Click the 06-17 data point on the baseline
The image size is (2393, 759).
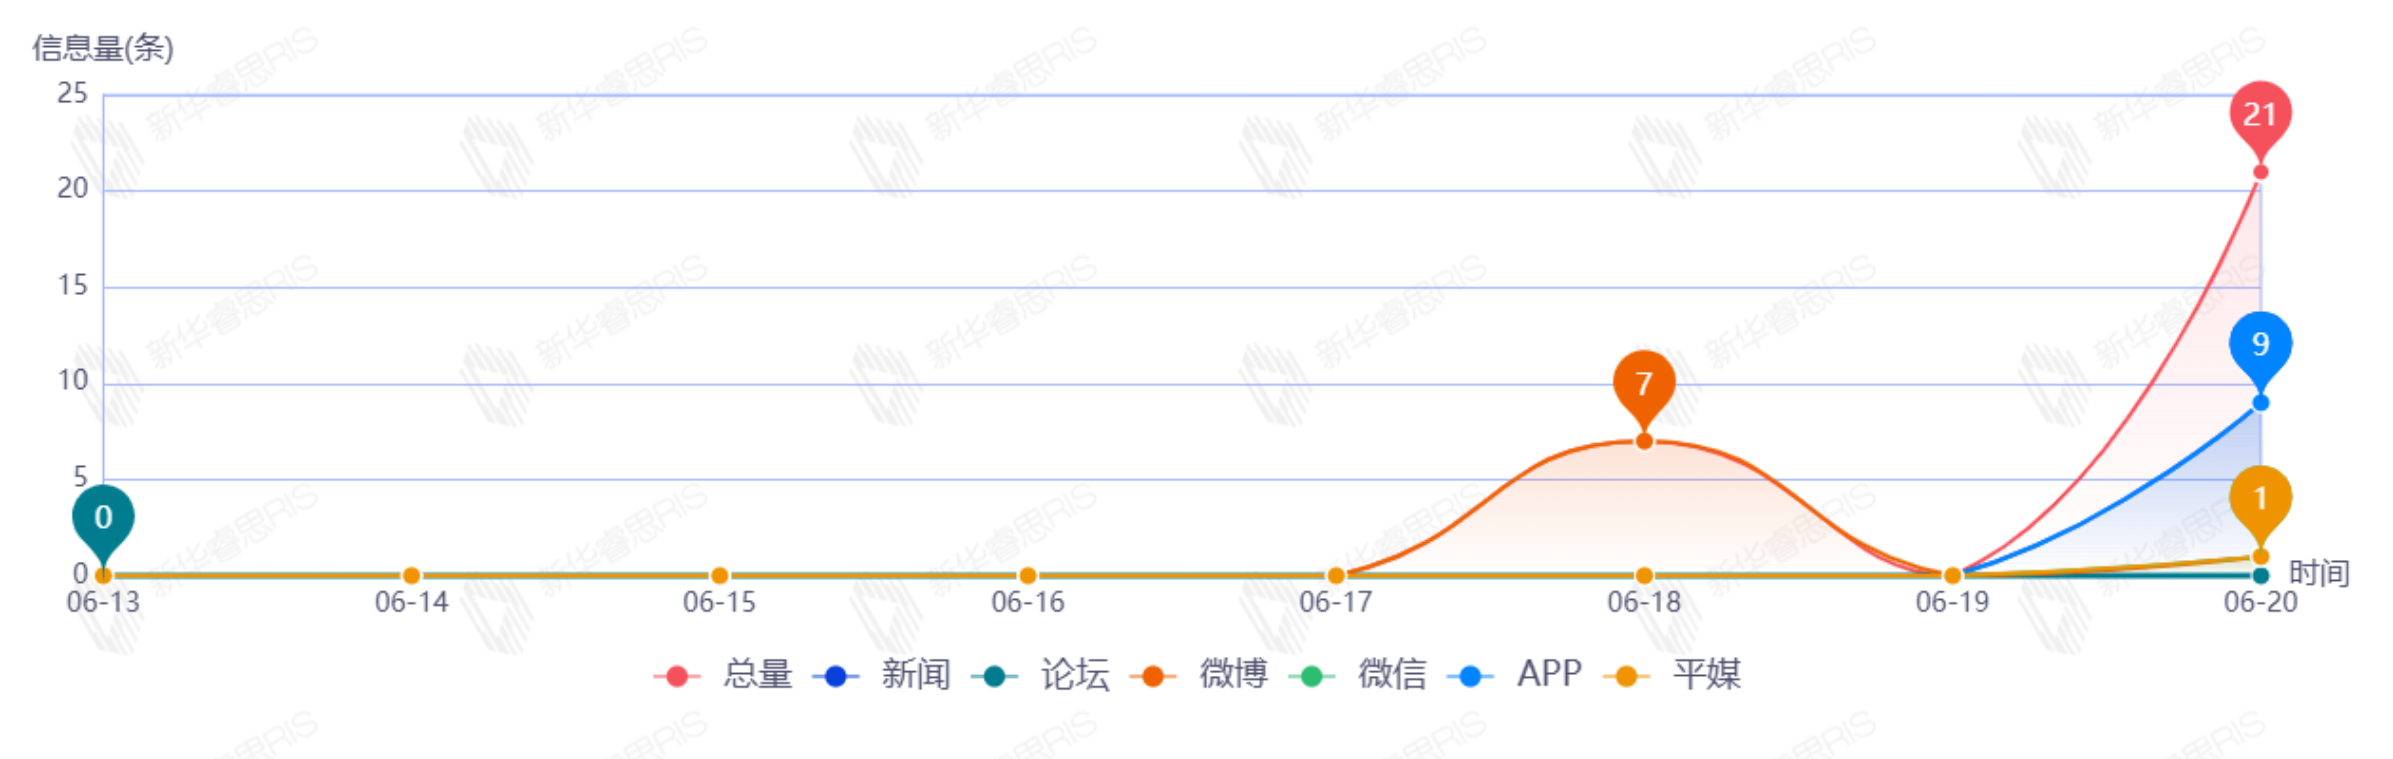click(x=1335, y=576)
